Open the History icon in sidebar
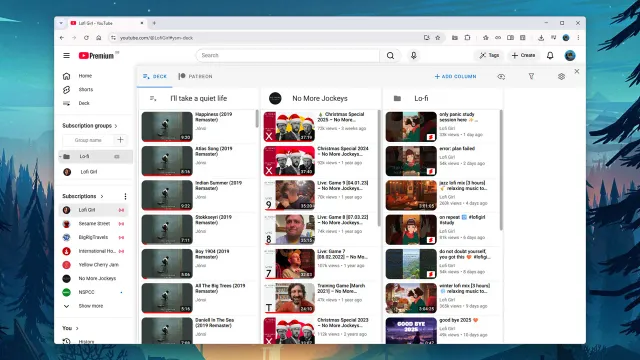 (67, 341)
